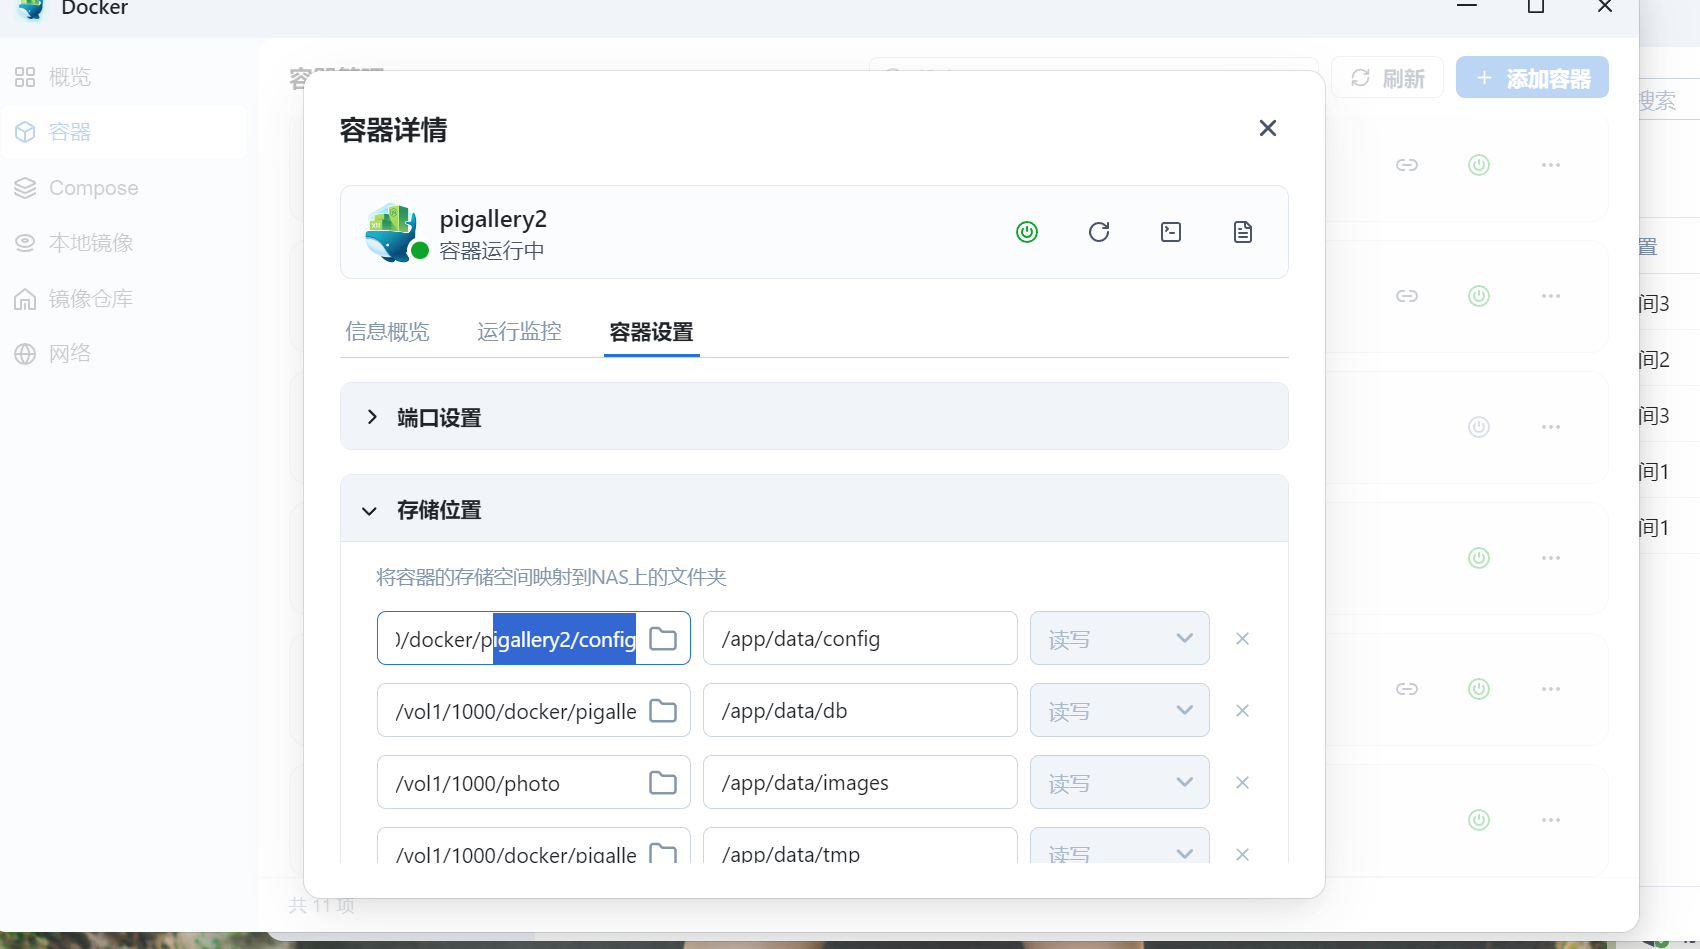Browse folder for the config path mapping

[x=663, y=638]
